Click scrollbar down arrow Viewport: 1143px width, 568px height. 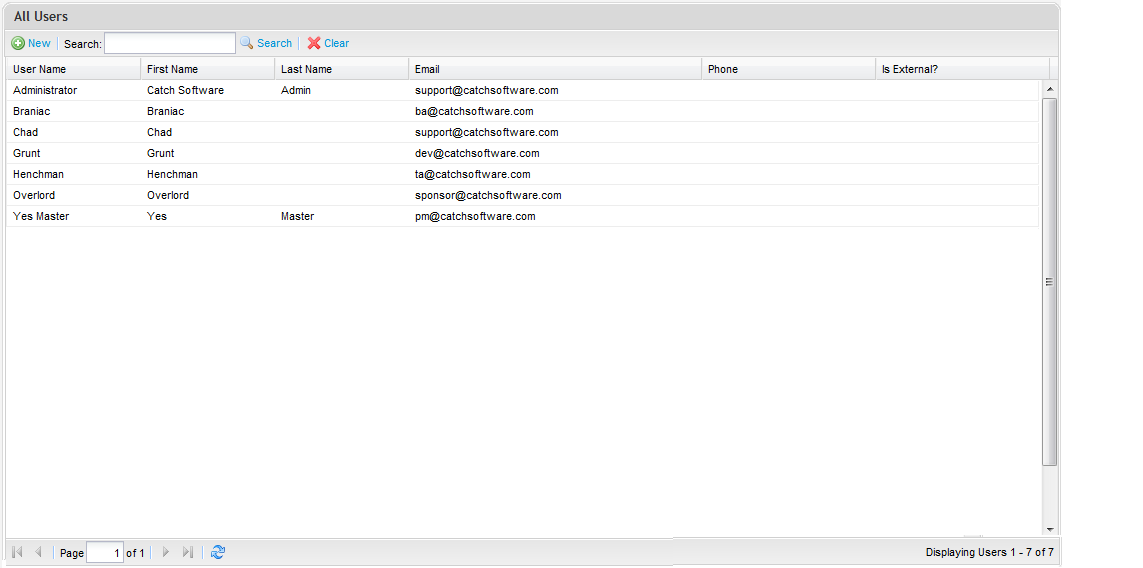click(x=1049, y=529)
